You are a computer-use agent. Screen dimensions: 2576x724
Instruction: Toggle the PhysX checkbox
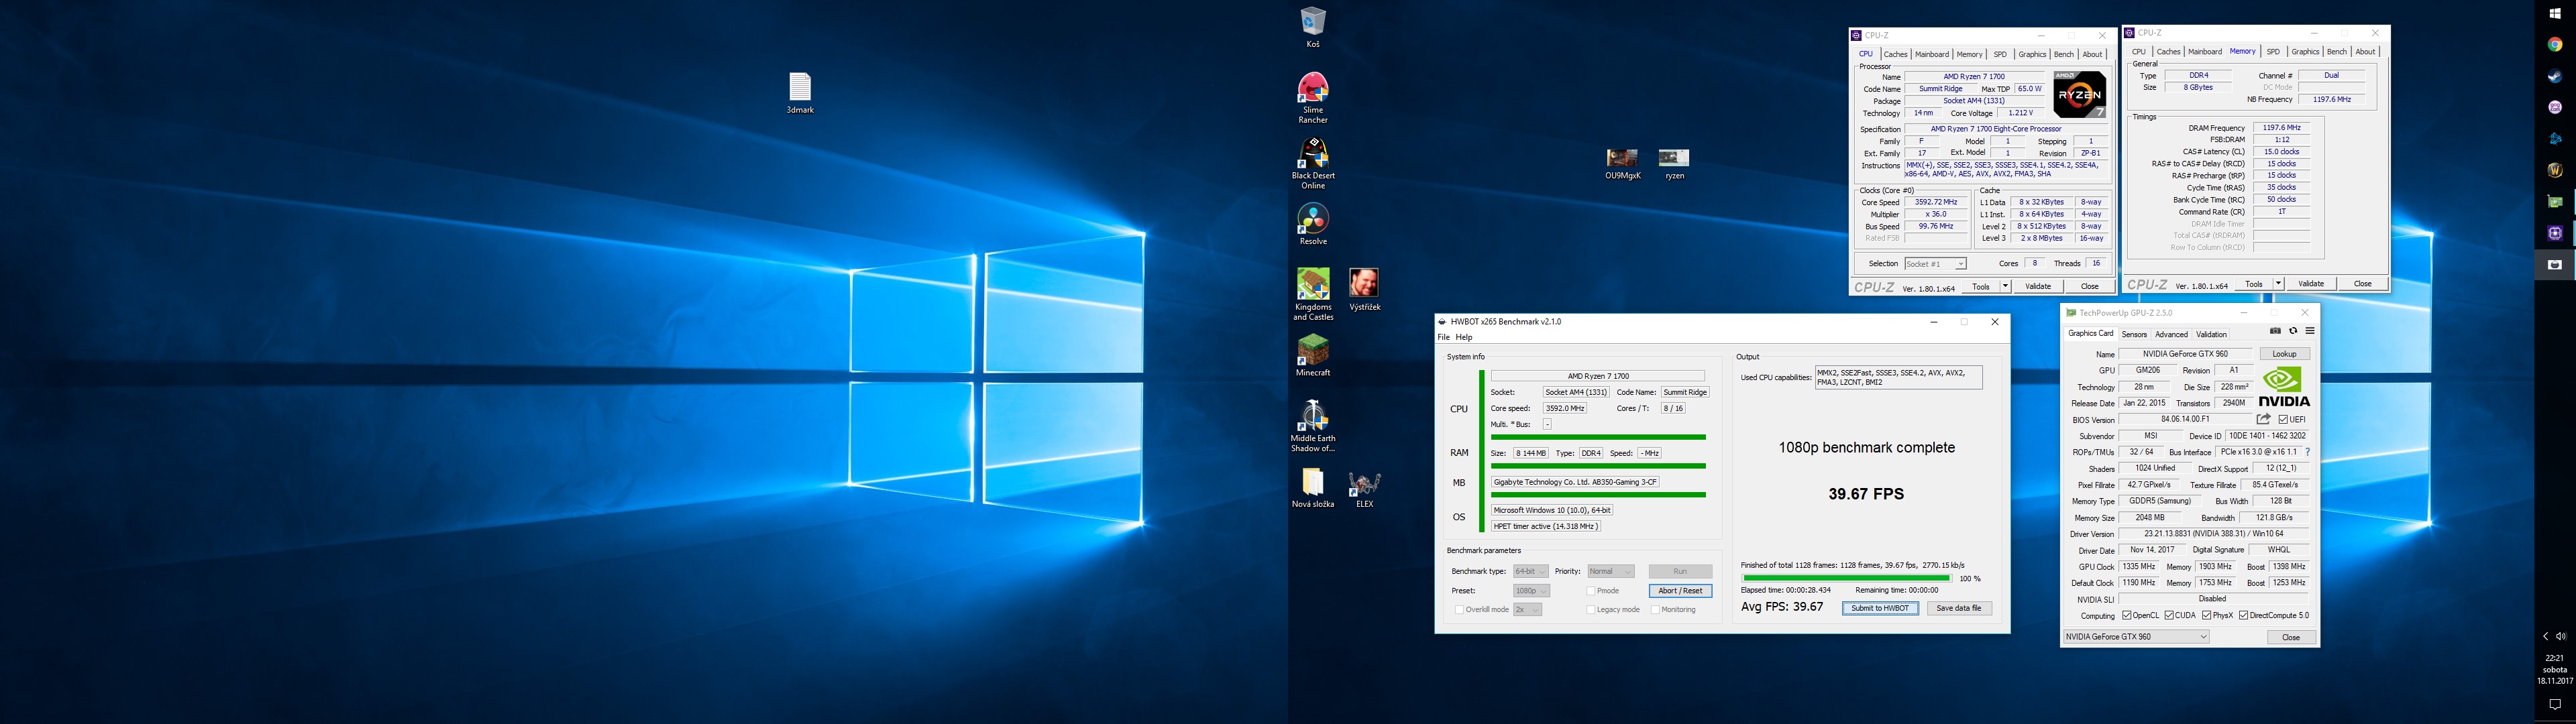[x=2207, y=615]
